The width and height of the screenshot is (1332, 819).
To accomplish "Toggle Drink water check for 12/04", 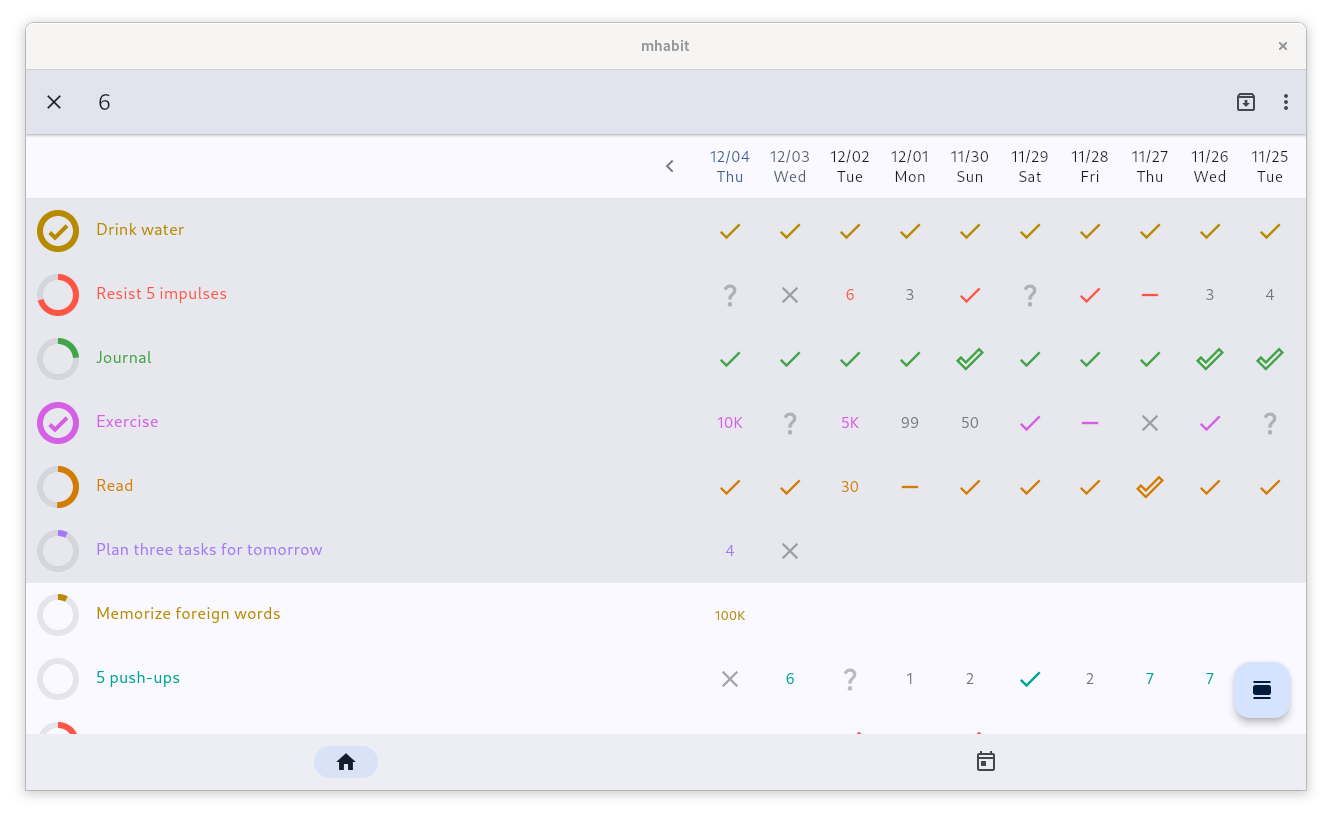I will 730,231.
